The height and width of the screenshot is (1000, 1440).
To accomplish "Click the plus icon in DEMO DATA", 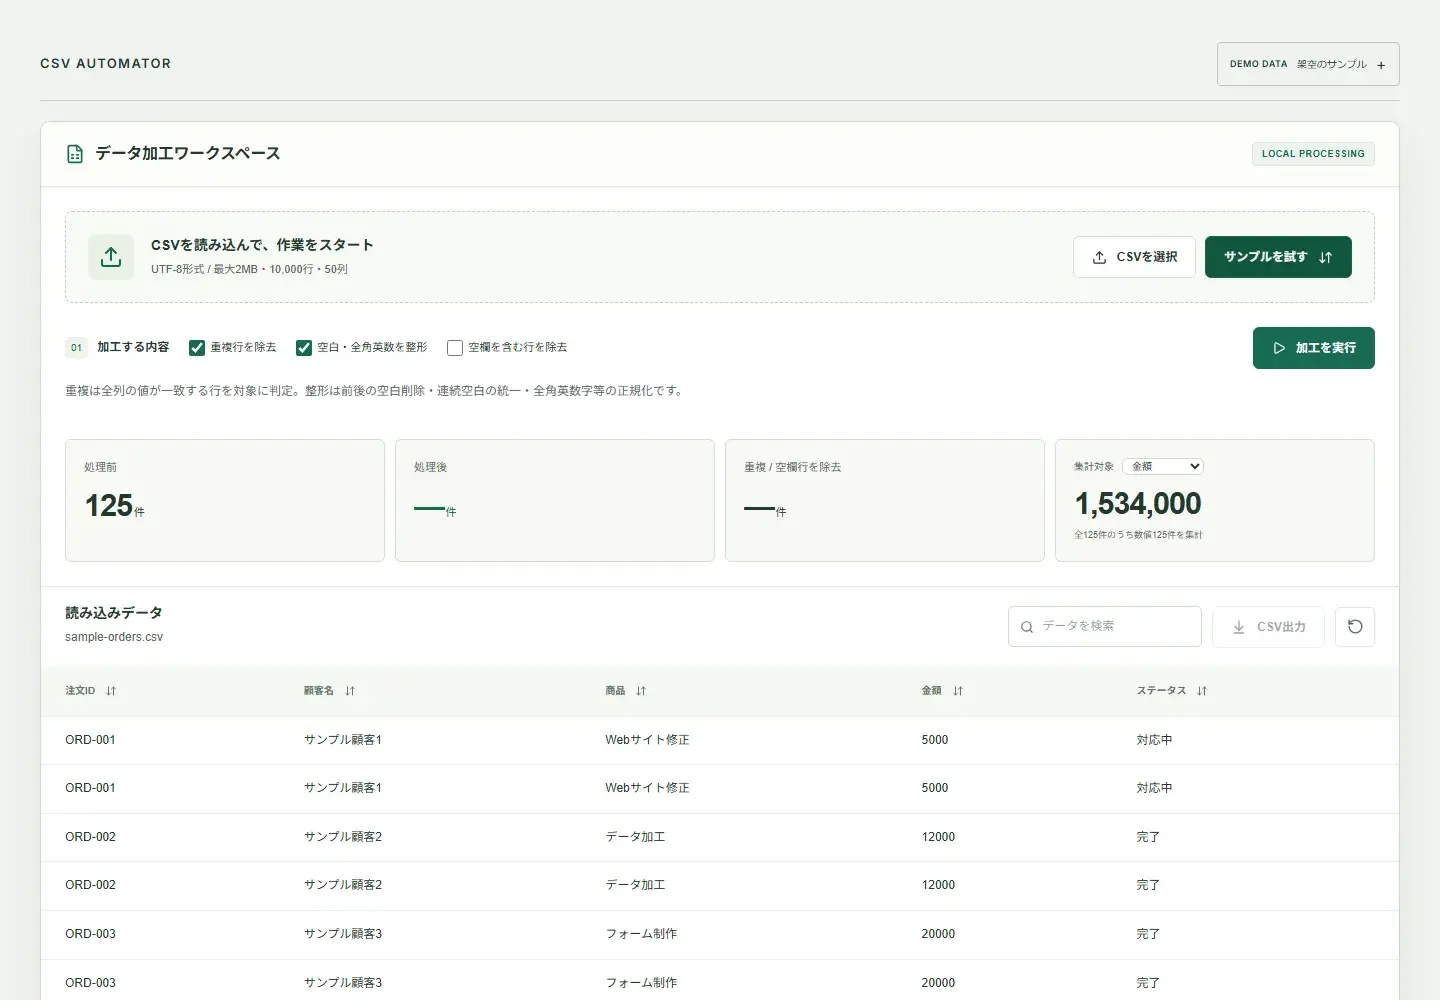I will [1381, 65].
